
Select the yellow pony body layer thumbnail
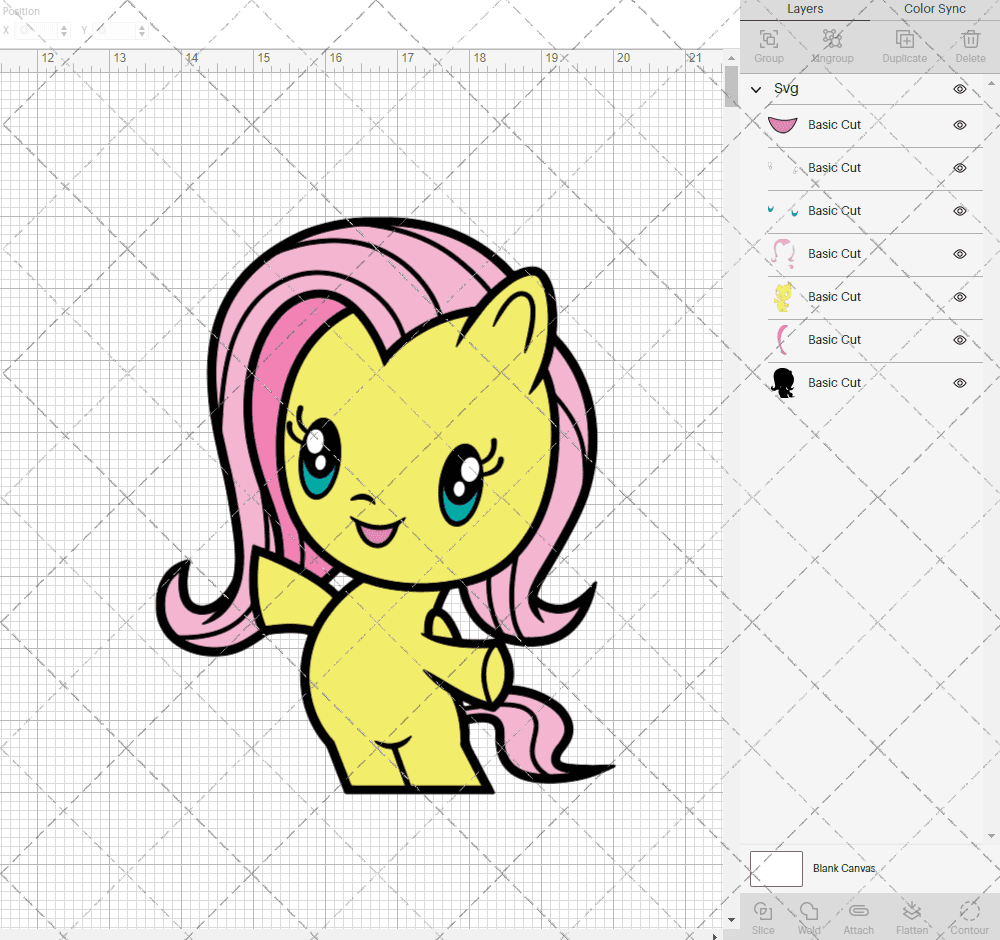coord(783,297)
